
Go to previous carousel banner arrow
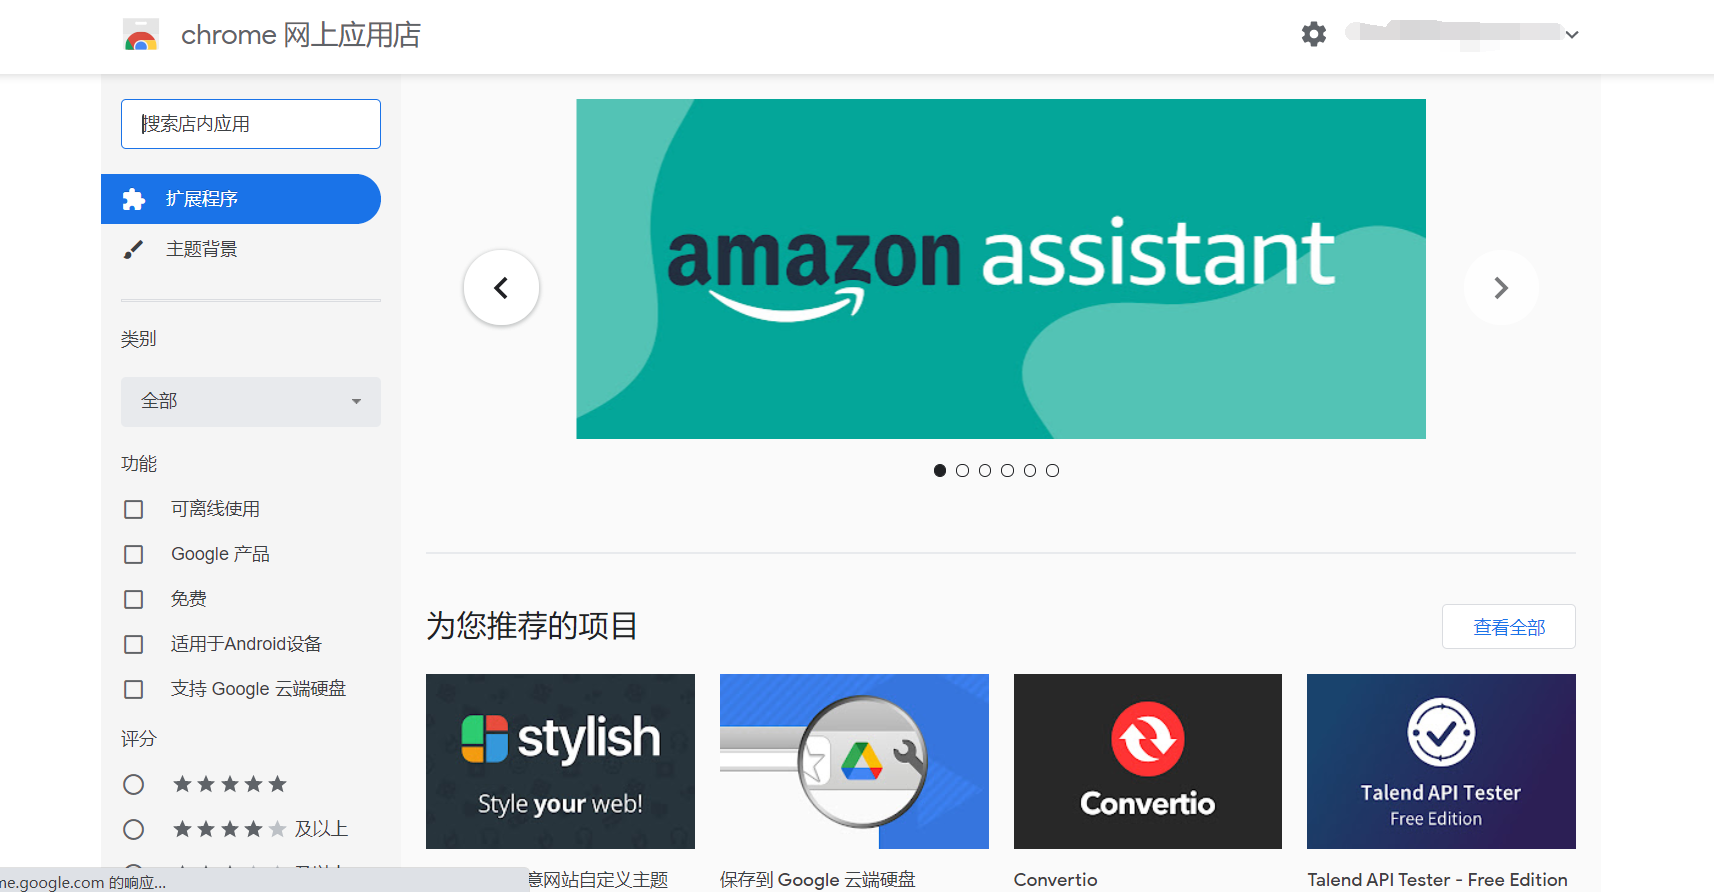(501, 288)
